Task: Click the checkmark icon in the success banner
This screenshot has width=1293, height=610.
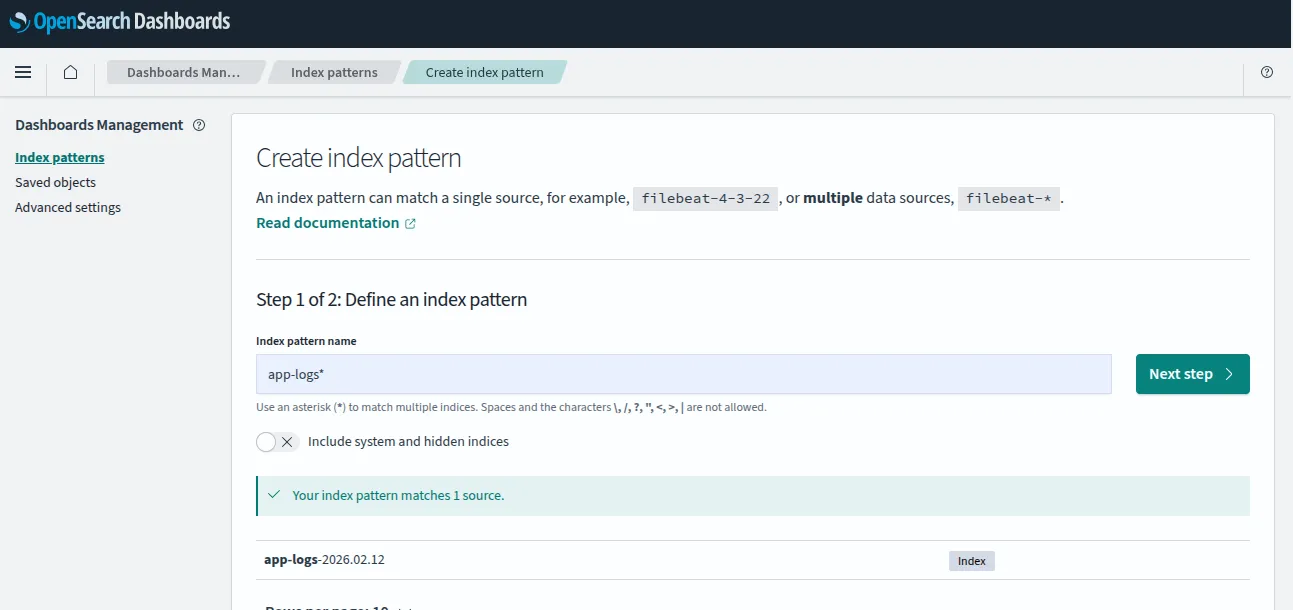Action: 273,494
